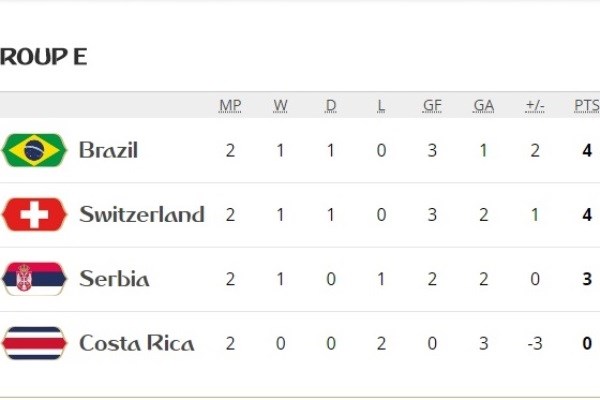Click the Group E heading
Screen dimensions: 600x400
(x=43, y=57)
